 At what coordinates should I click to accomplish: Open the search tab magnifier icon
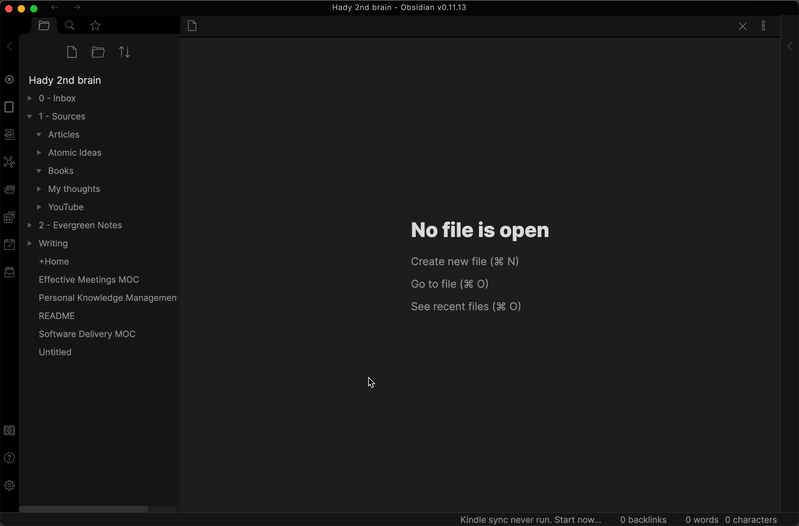click(x=70, y=25)
